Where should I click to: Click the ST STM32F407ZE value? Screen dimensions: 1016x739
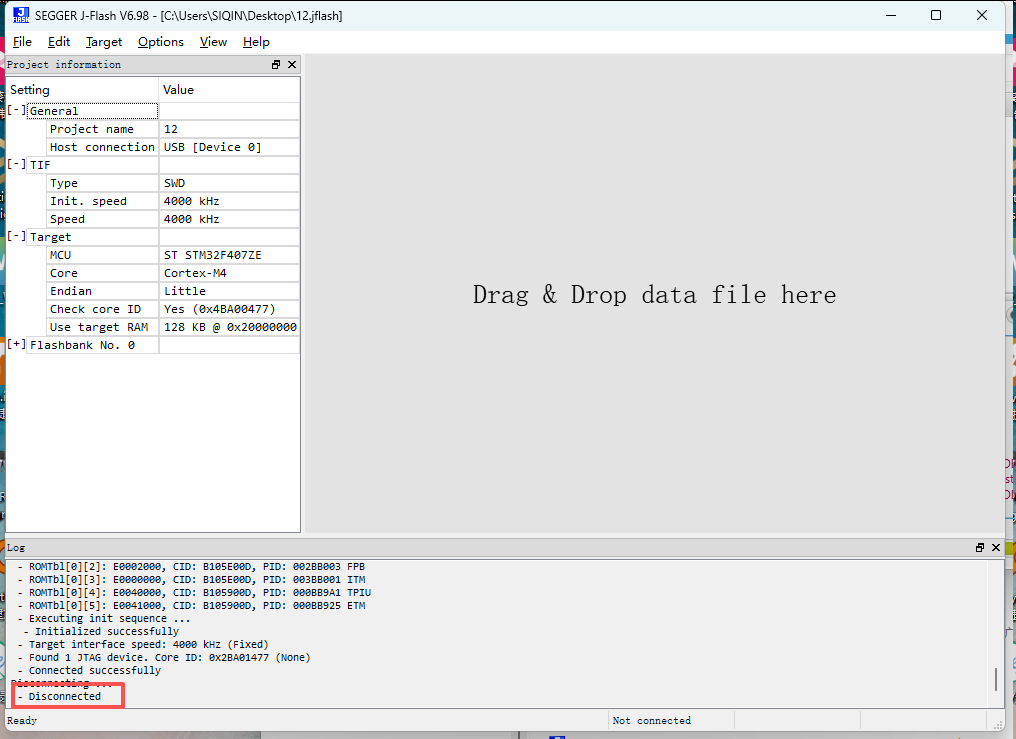click(213, 255)
